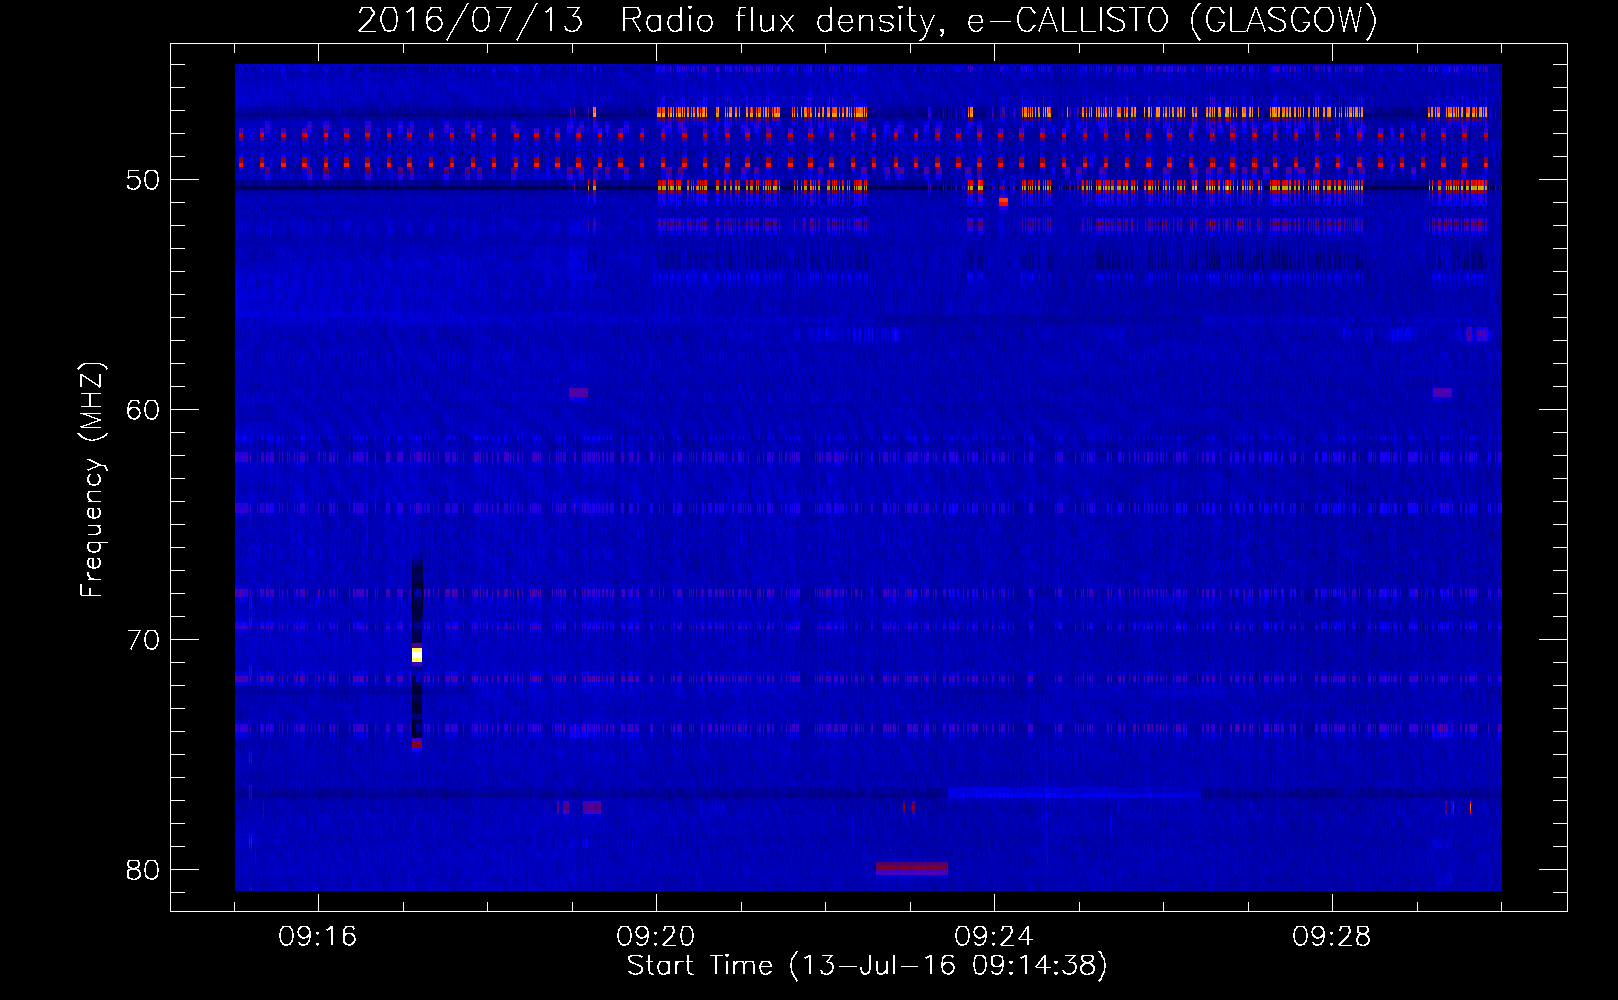Click the dark red horizontal bar near 80 MHz

tap(911, 868)
